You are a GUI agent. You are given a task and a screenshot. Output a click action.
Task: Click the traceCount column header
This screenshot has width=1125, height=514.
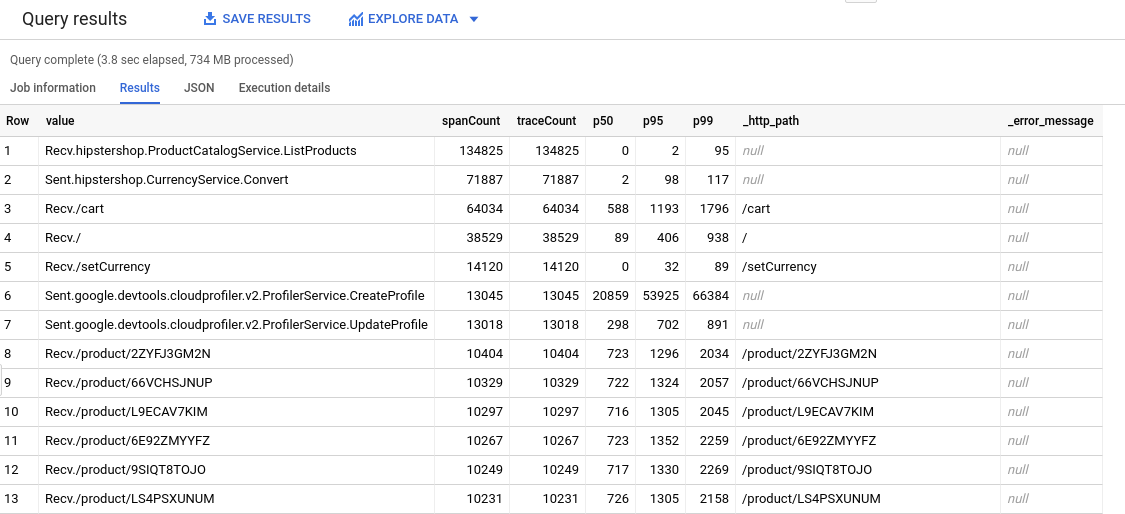pos(546,121)
